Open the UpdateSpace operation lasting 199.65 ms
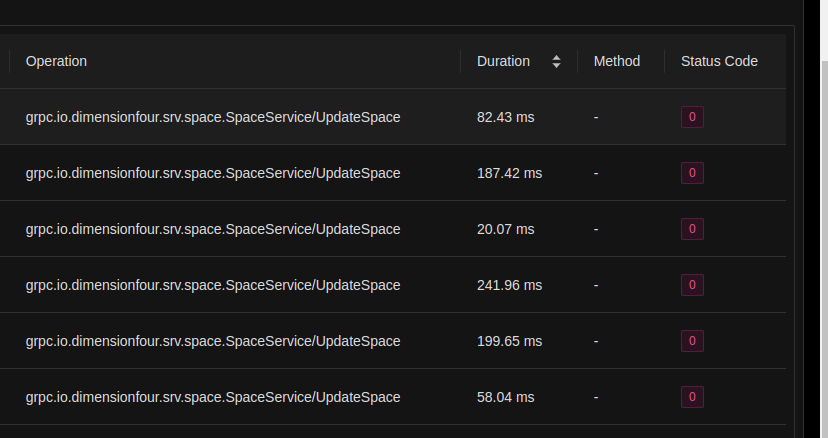The height and width of the screenshot is (438, 828). [213, 341]
